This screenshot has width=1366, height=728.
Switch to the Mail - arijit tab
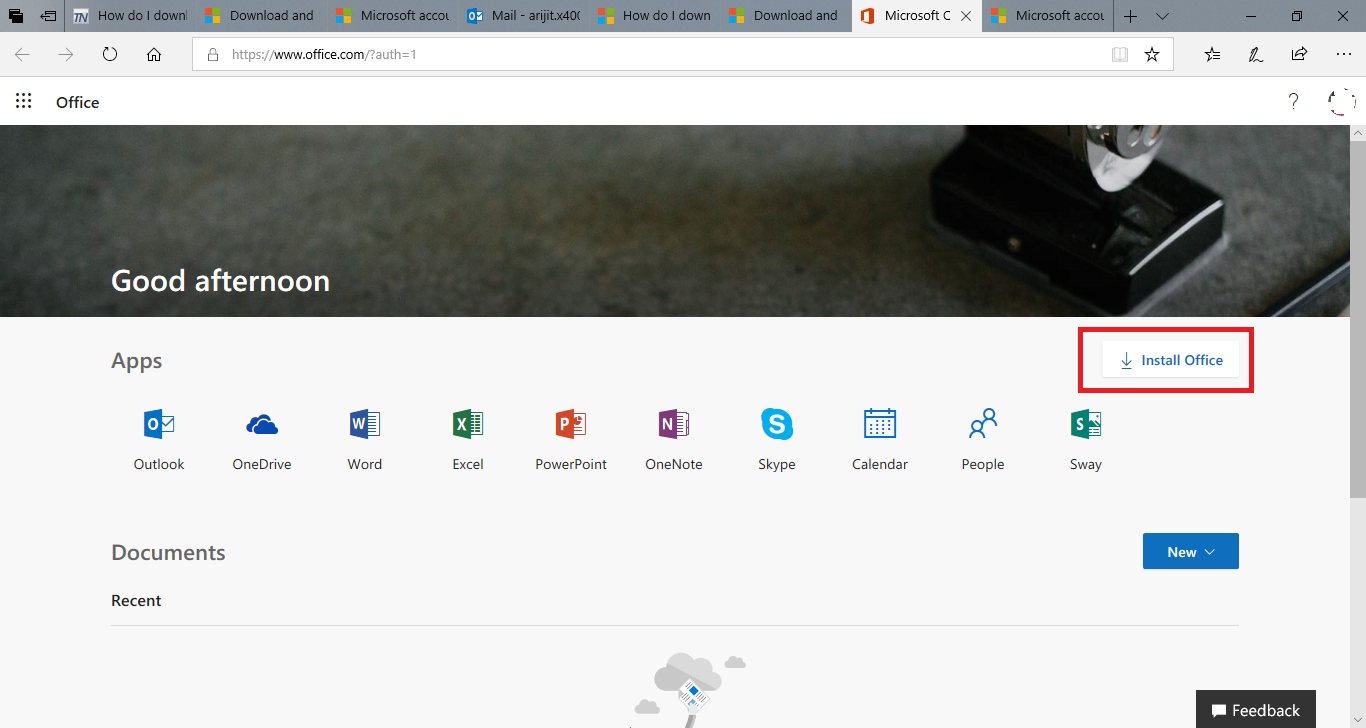pos(524,16)
